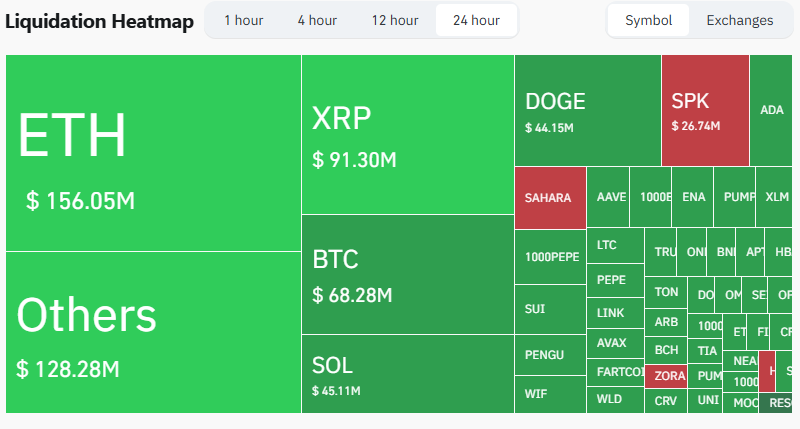The image size is (800, 429).
Task: Select the 24 hour timeframe tab
Action: (x=476, y=20)
